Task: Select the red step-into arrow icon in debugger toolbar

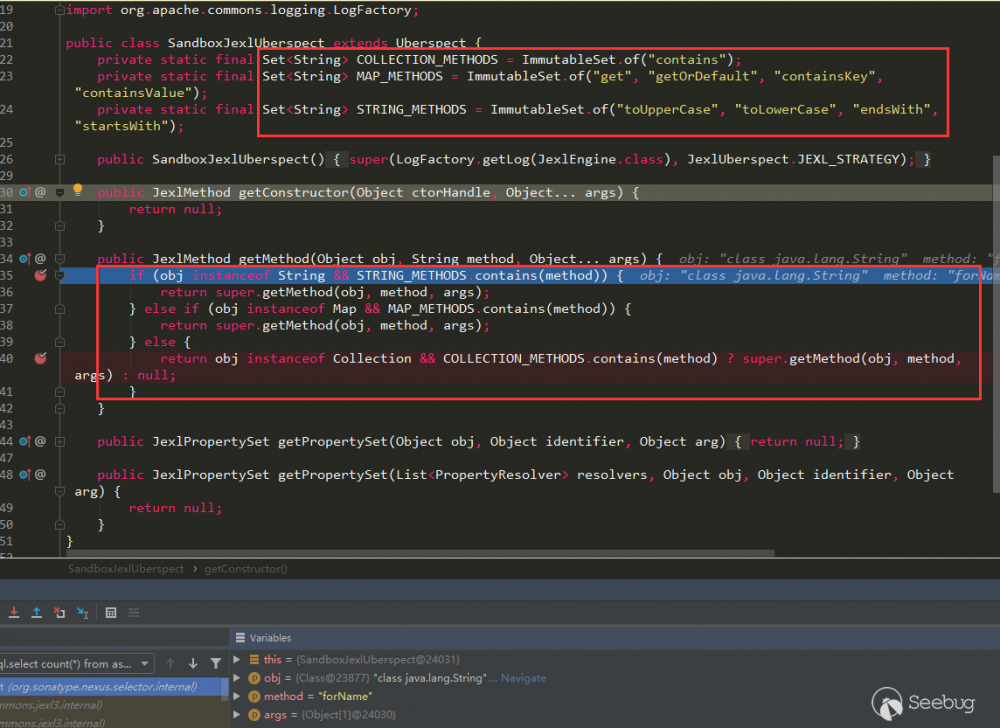Action: point(13,612)
